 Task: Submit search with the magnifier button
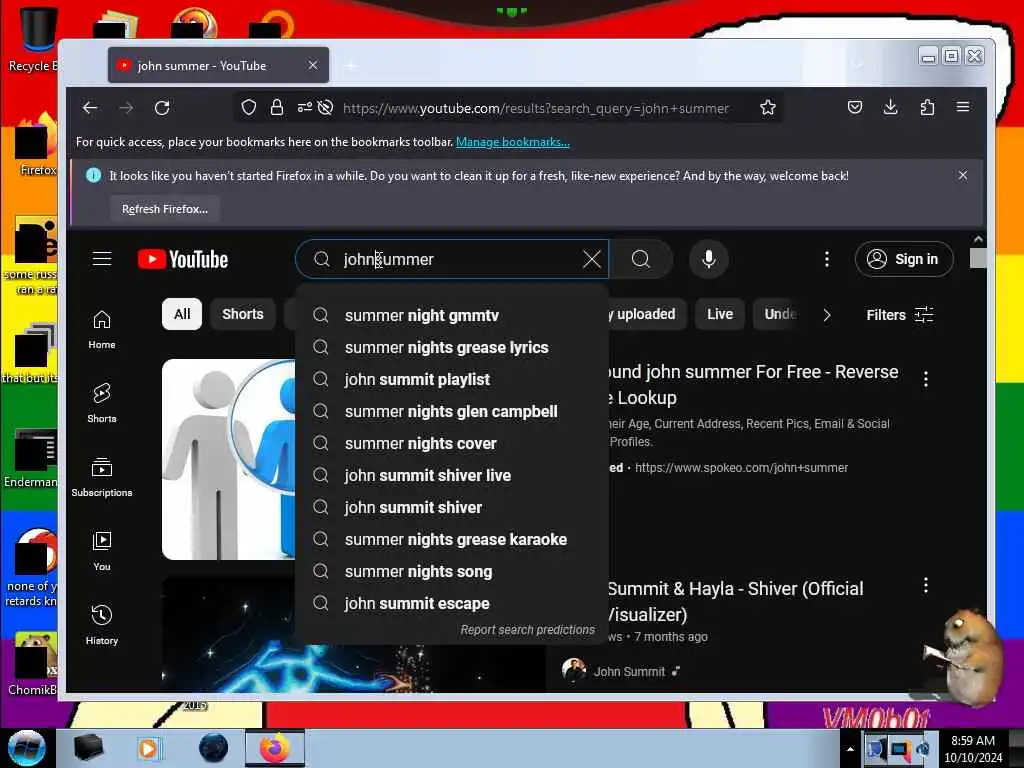coord(641,259)
